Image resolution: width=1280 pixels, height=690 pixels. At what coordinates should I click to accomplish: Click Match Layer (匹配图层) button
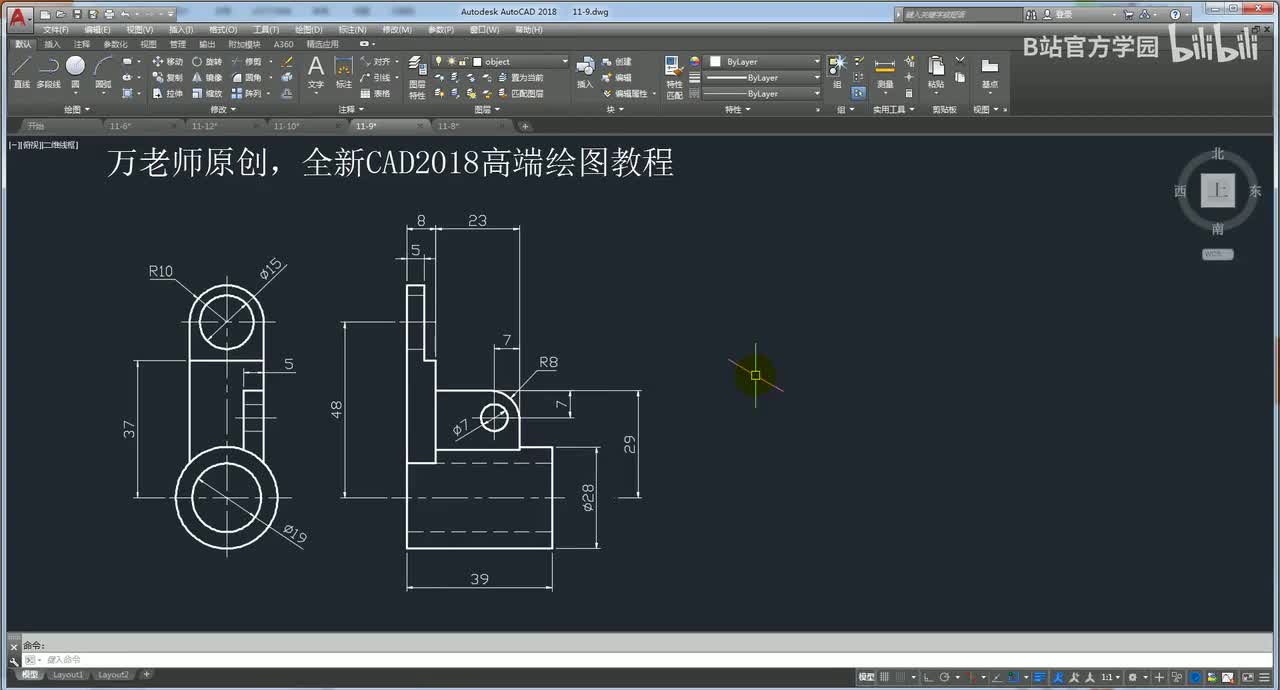coord(519,93)
